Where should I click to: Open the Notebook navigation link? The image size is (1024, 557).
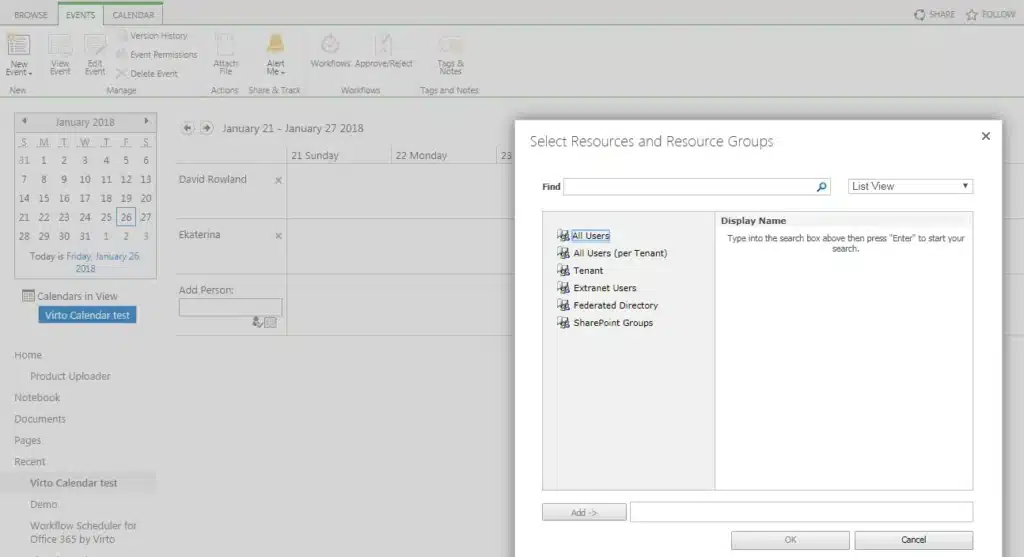click(37, 397)
